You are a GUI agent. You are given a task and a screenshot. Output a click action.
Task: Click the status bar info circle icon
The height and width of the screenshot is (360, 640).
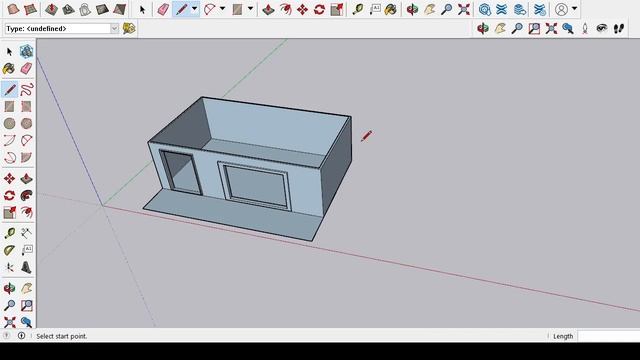click(21, 336)
